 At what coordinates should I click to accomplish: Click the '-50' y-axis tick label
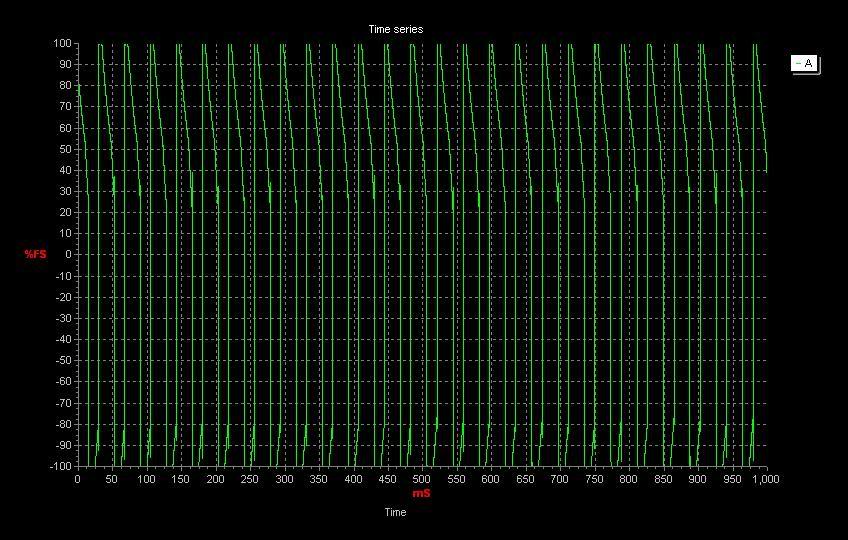point(63,360)
